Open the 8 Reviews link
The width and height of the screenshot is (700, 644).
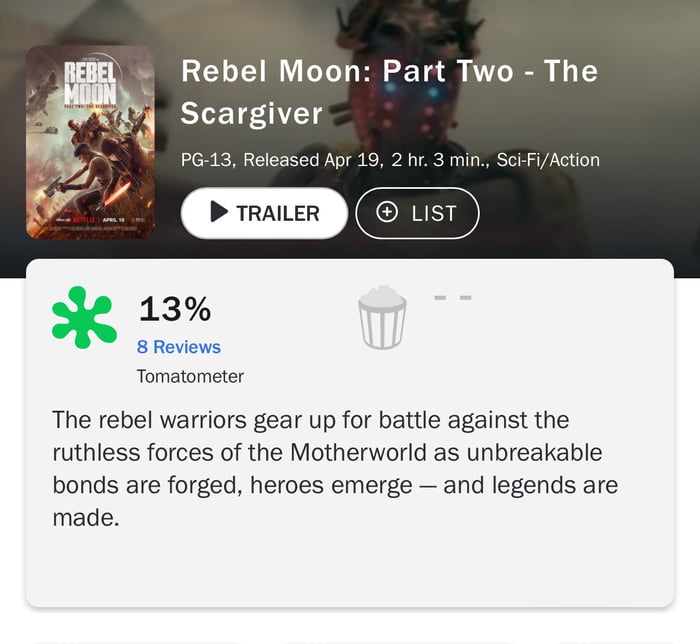(x=178, y=347)
